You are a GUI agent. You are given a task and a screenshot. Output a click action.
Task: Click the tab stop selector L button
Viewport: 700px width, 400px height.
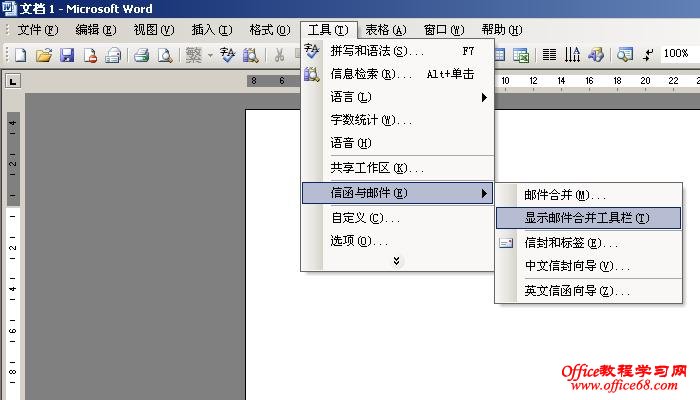[x=13, y=81]
